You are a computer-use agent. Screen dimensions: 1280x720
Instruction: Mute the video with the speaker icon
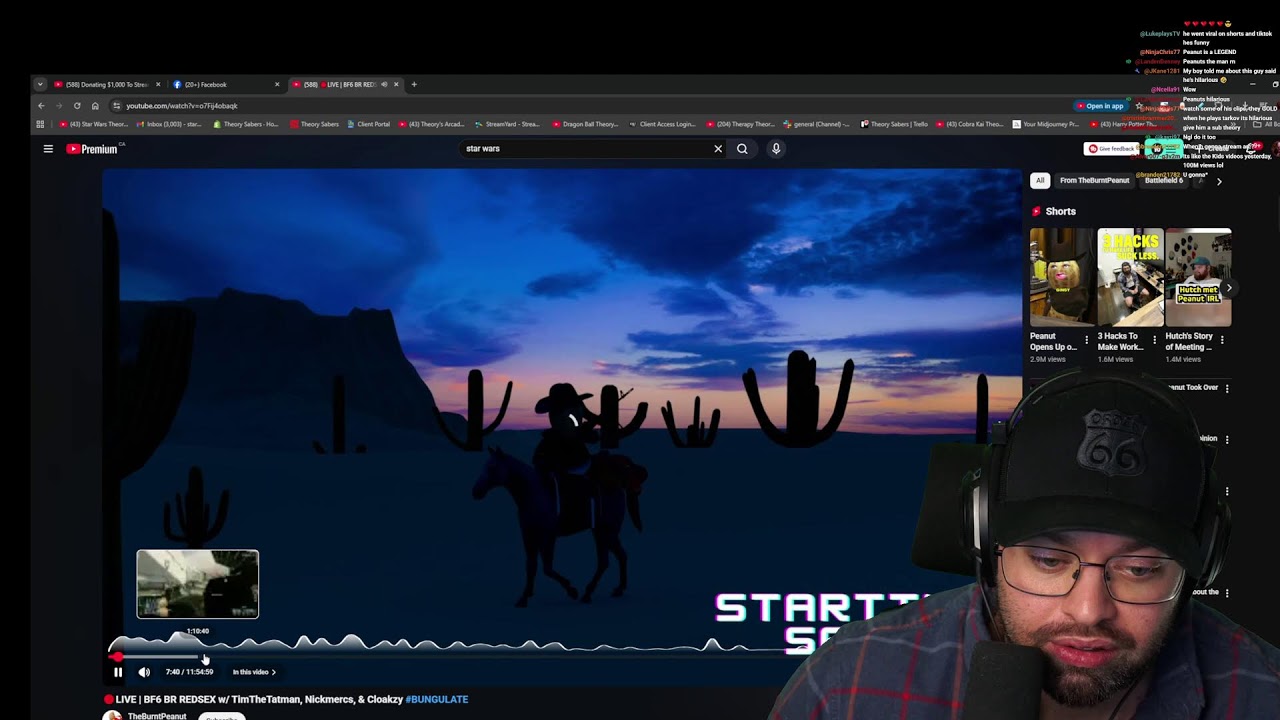click(x=144, y=672)
